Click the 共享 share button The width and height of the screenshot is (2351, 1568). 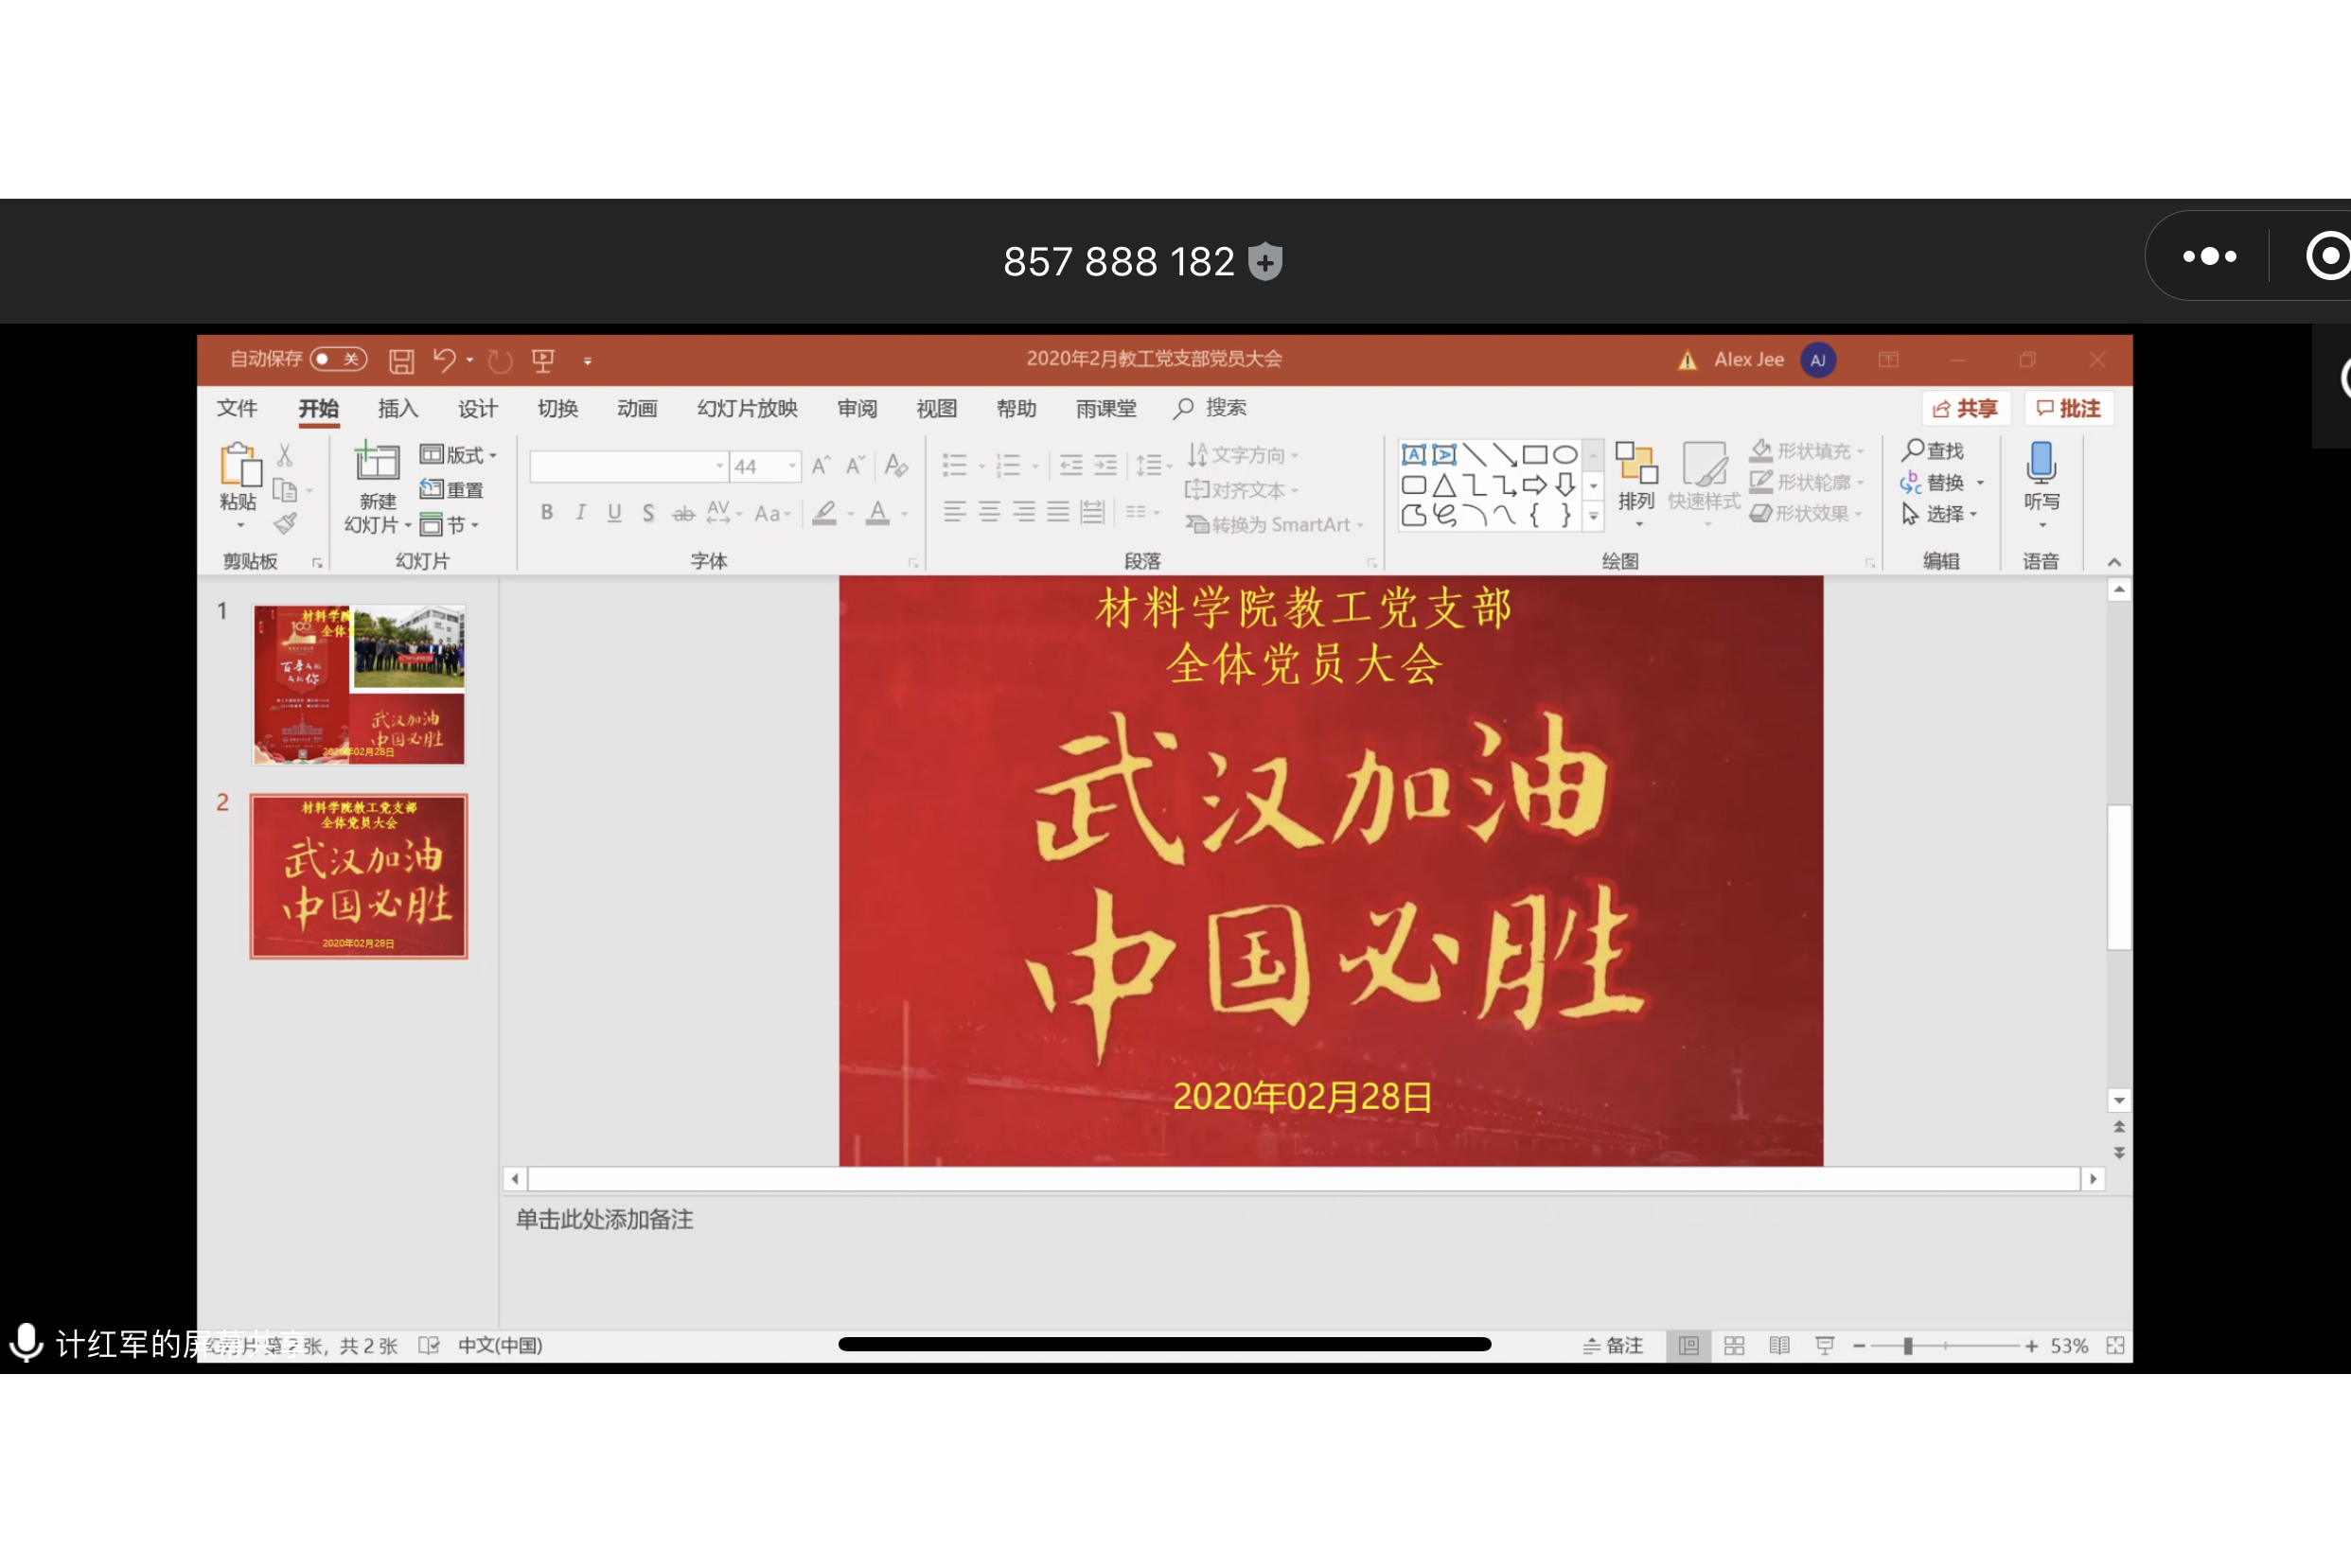1966,408
